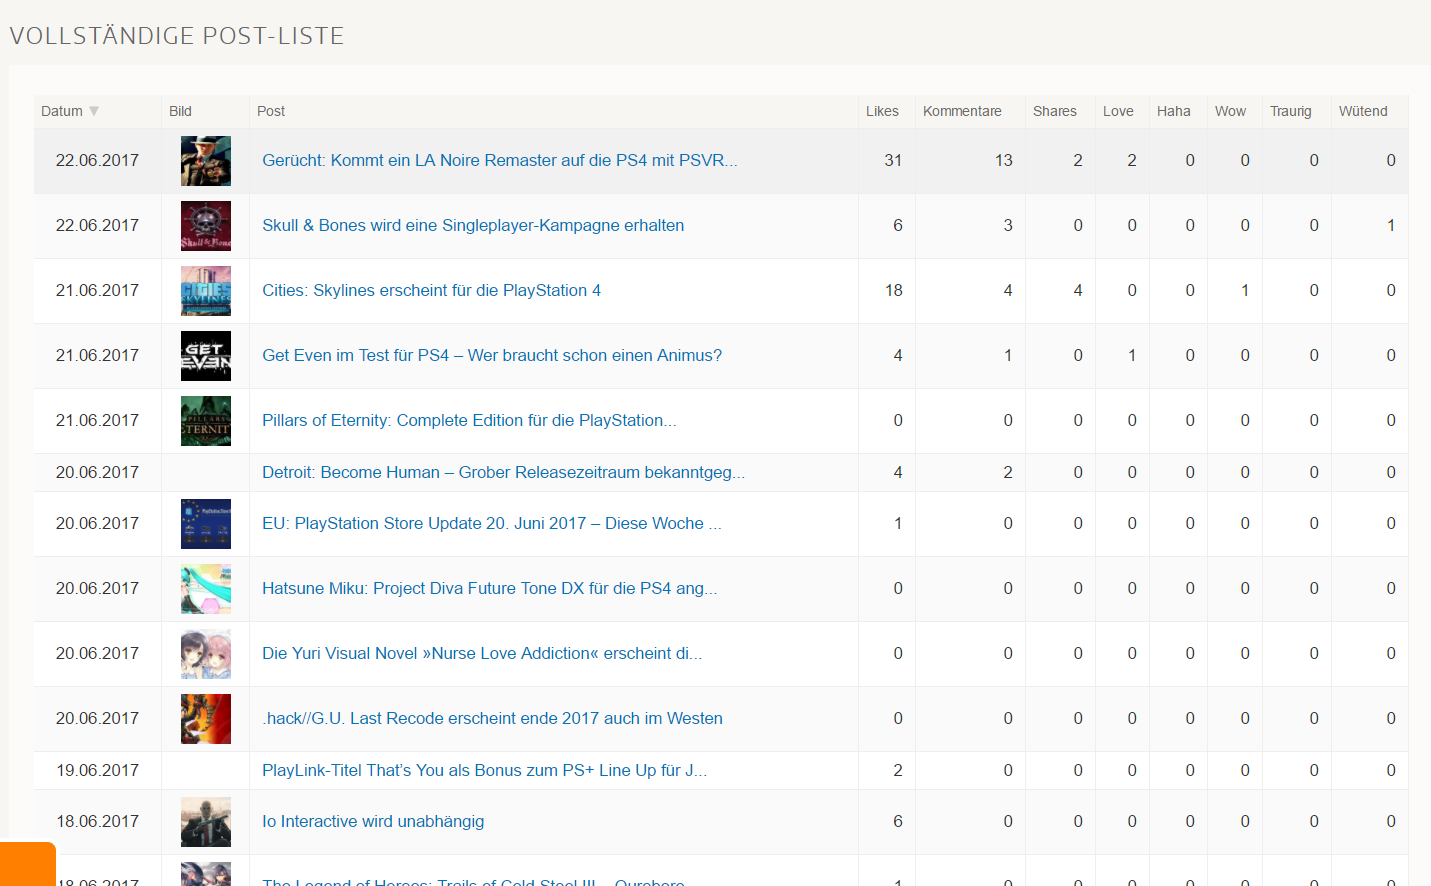Sort table by the Datum column arrow
Image resolution: width=1431 pixels, height=886 pixels.
coord(94,111)
